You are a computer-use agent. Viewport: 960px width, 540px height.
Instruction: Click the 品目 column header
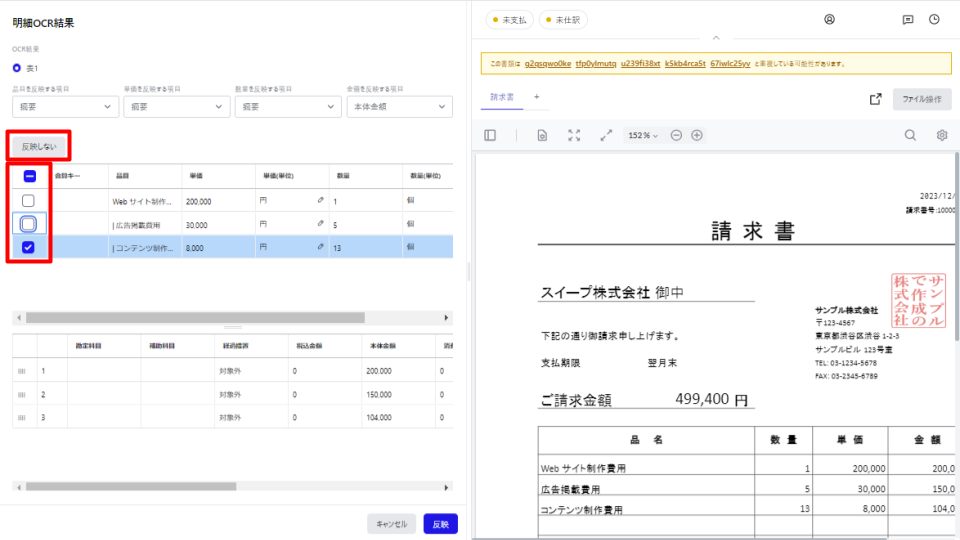pos(145,176)
